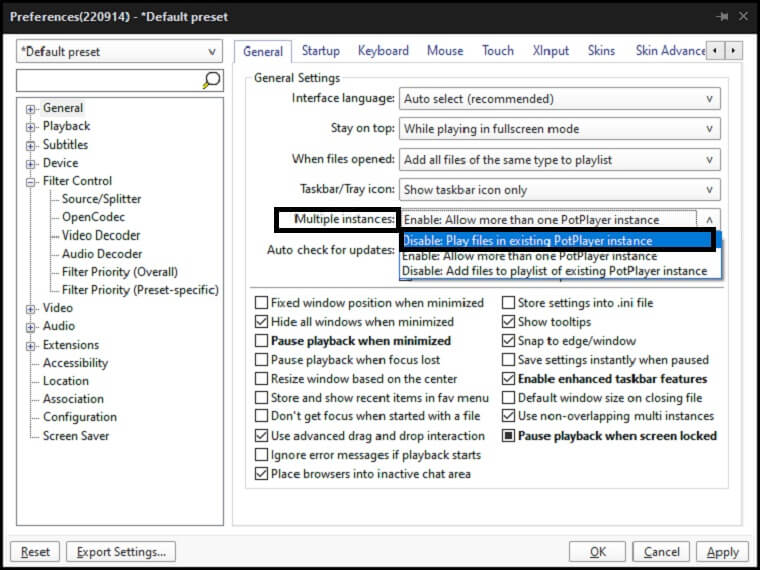Image resolution: width=760 pixels, height=570 pixels.
Task: Select Audio Decoder tree item
Action: point(102,254)
